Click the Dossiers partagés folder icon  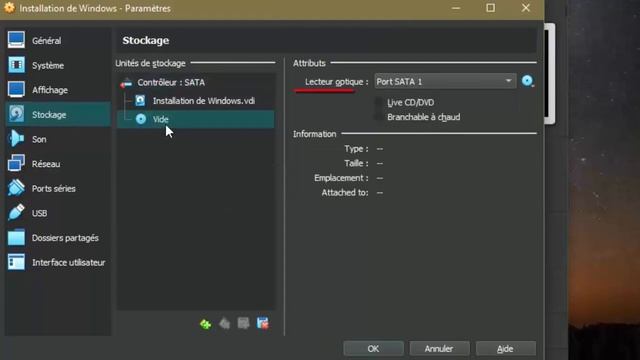16,237
